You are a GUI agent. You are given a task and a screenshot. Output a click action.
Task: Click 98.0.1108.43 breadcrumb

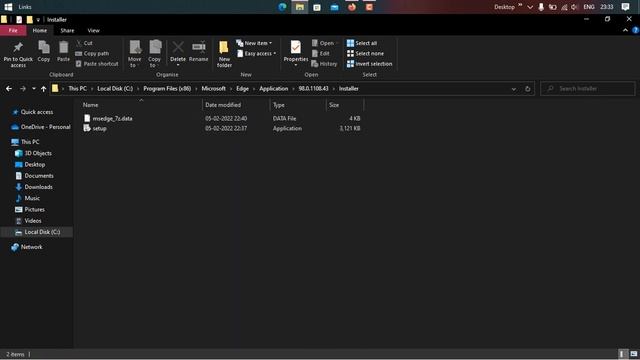pyautogui.click(x=313, y=89)
